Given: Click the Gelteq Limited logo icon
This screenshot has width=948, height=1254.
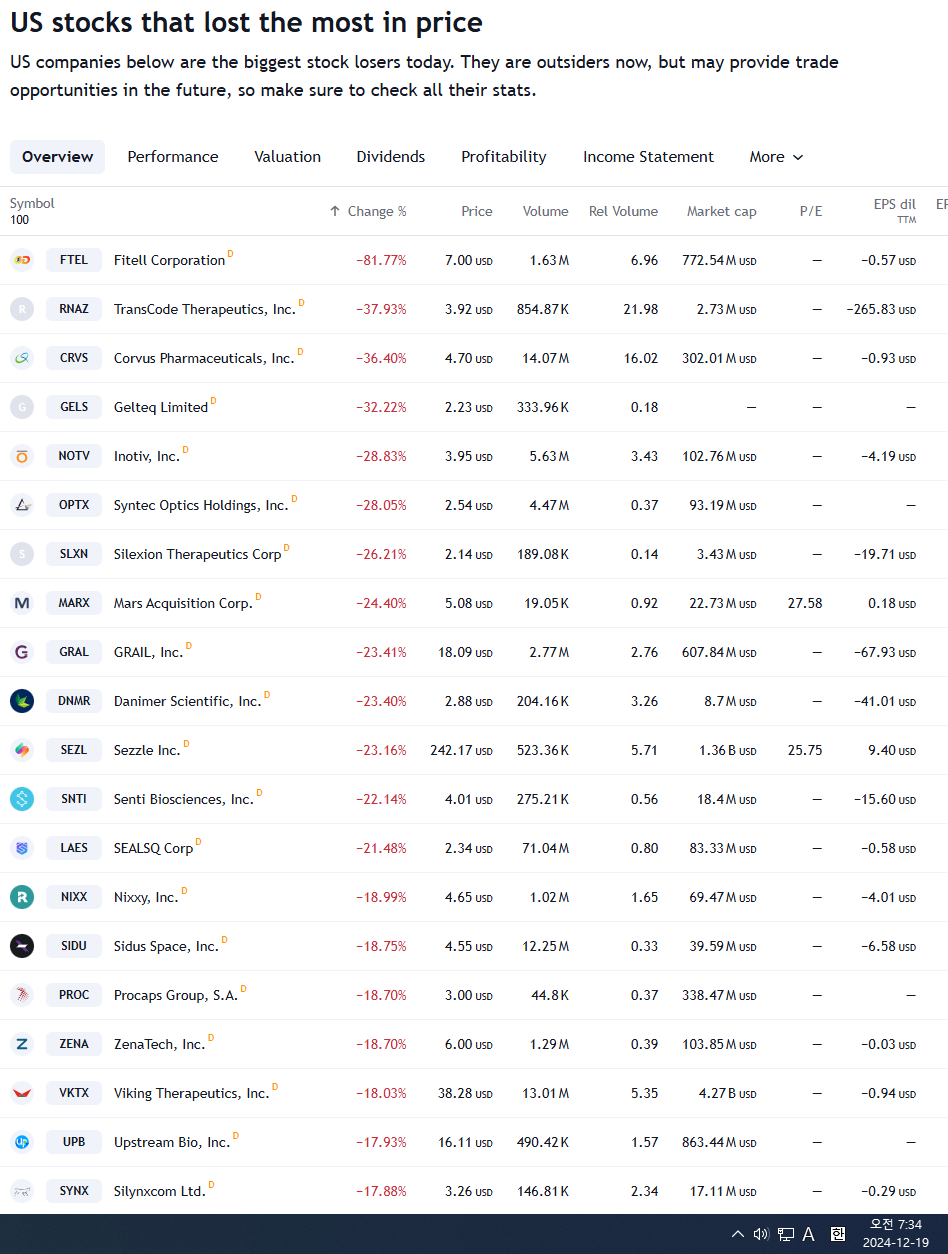Looking at the screenshot, I should (x=22, y=407).
